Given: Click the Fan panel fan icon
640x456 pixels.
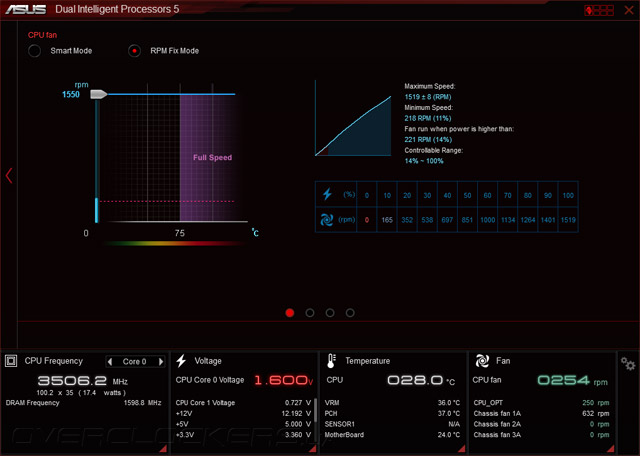Looking at the screenshot, I should [482, 361].
